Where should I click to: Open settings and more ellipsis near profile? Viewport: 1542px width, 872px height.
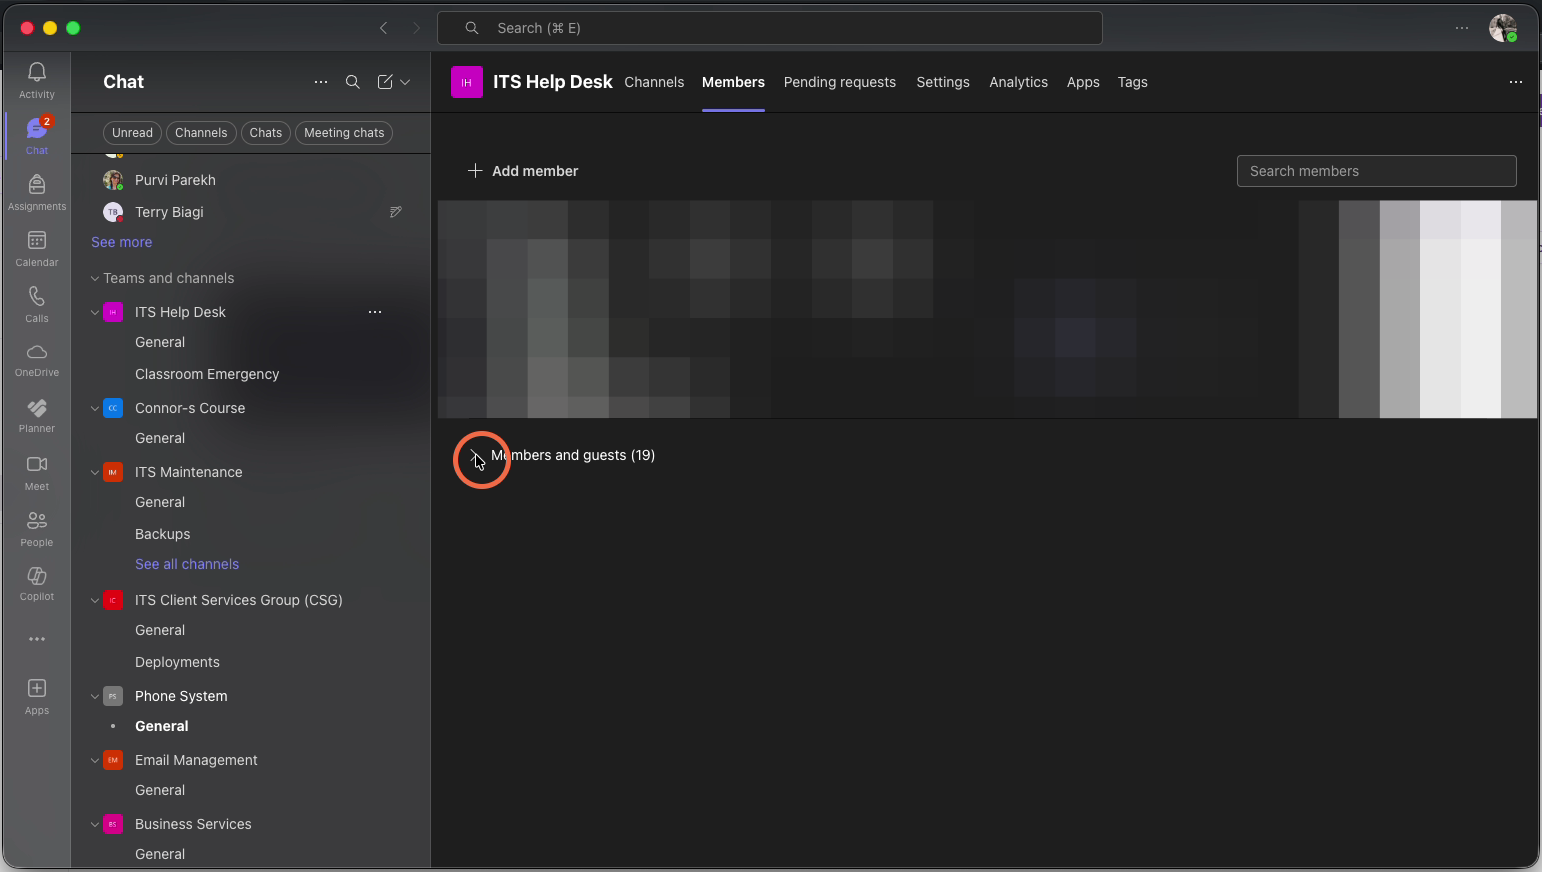click(1462, 28)
